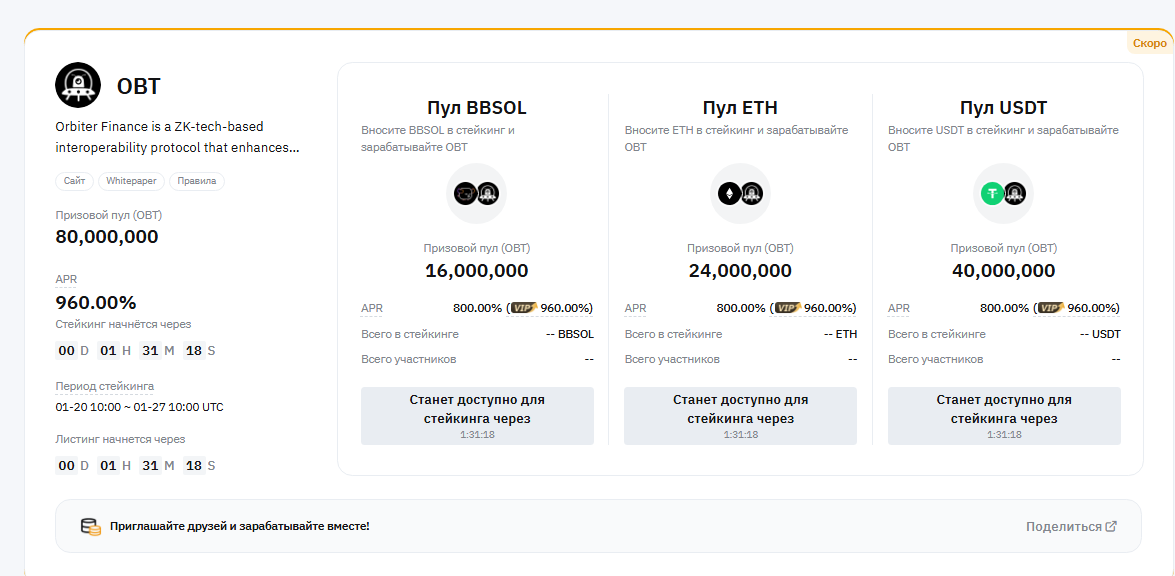Click the coins icon in invite banner

[x=91, y=526]
